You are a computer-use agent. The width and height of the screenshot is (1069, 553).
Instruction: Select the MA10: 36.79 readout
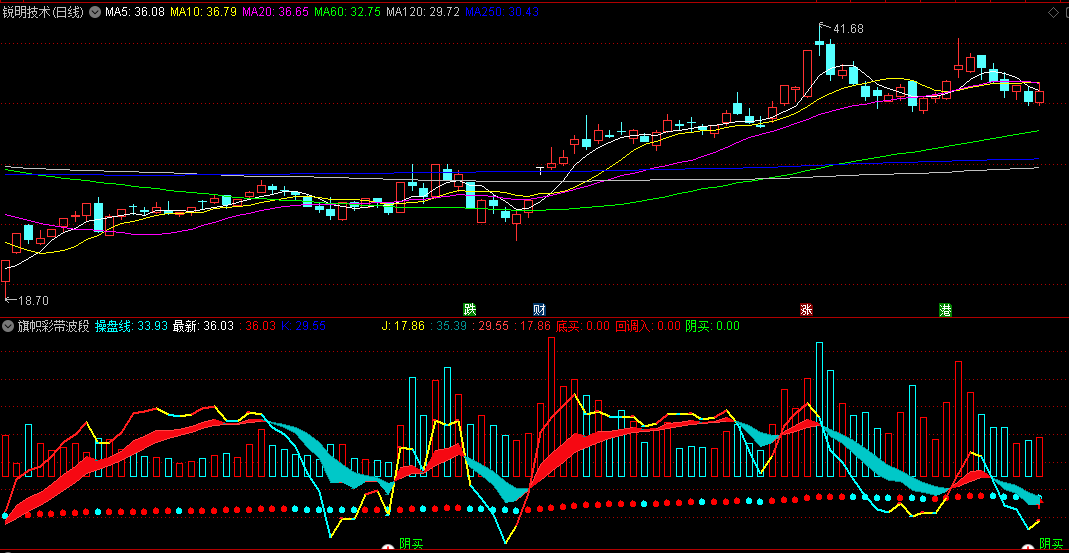(203, 12)
